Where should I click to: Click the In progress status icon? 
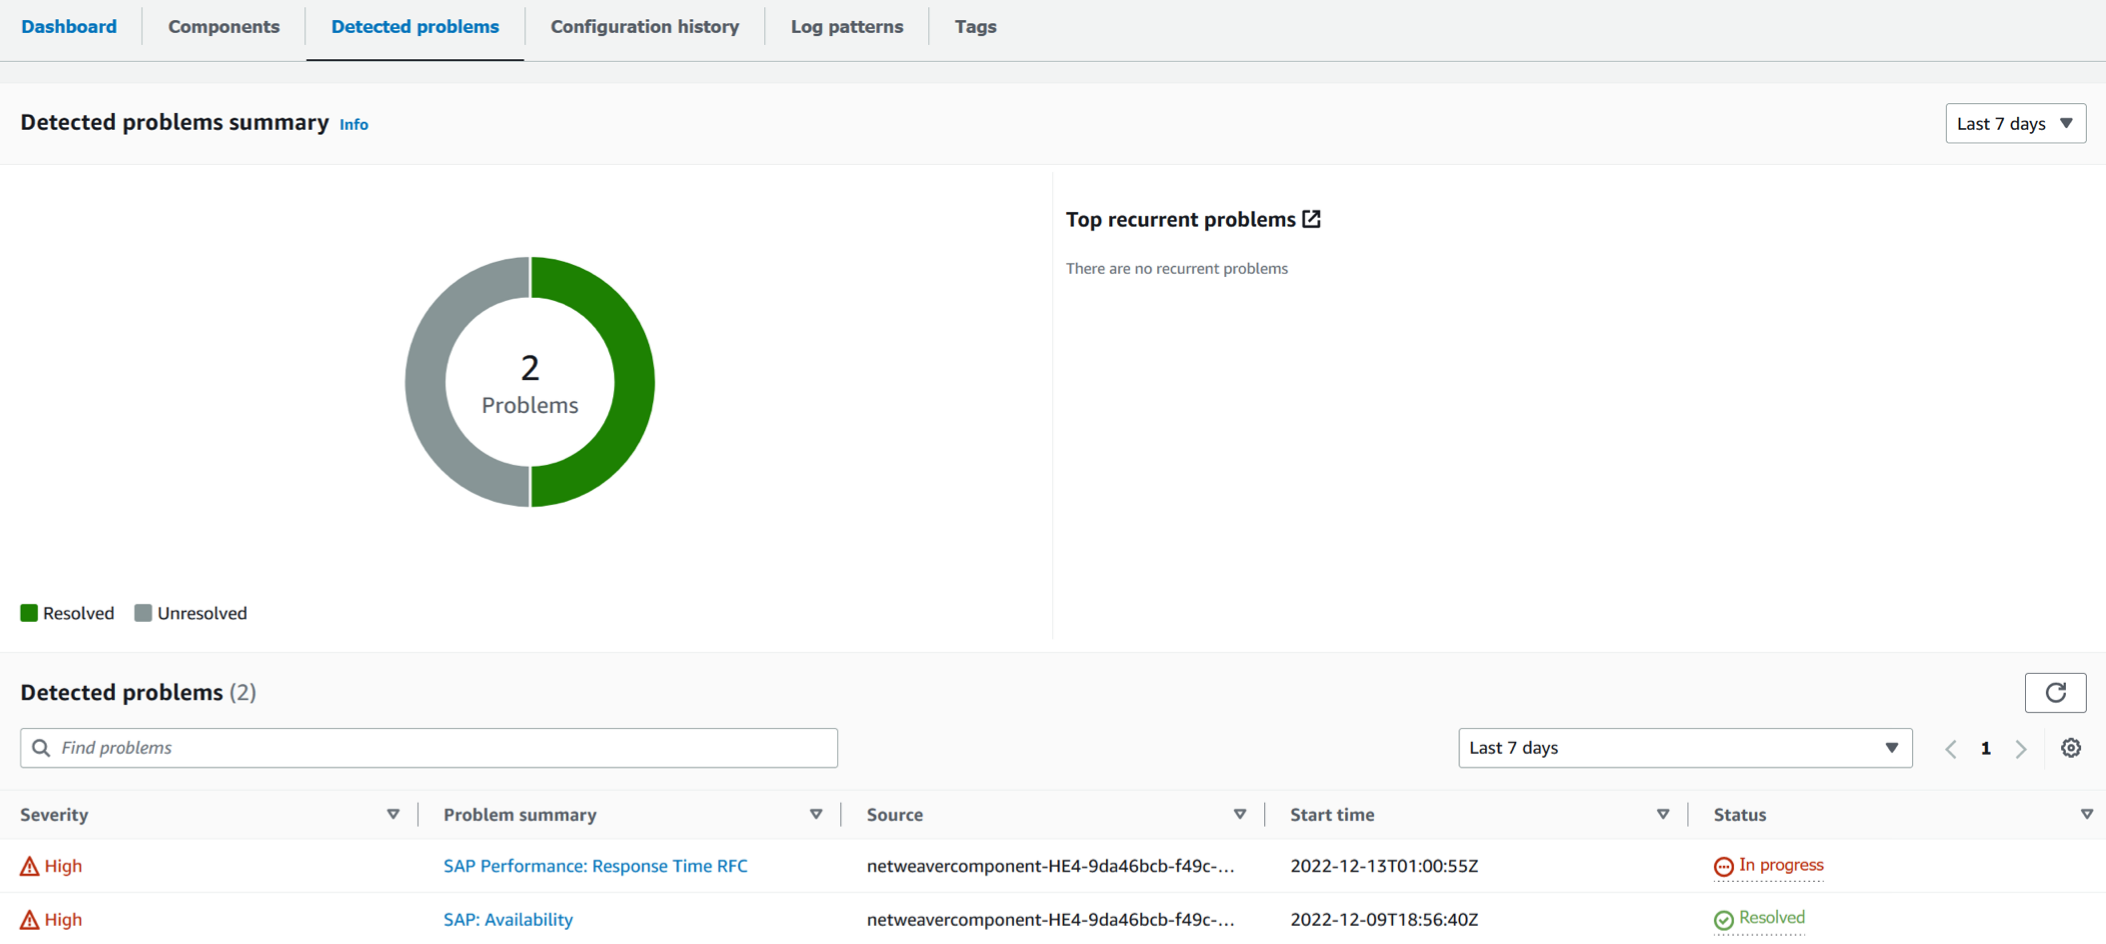pos(1723,865)
